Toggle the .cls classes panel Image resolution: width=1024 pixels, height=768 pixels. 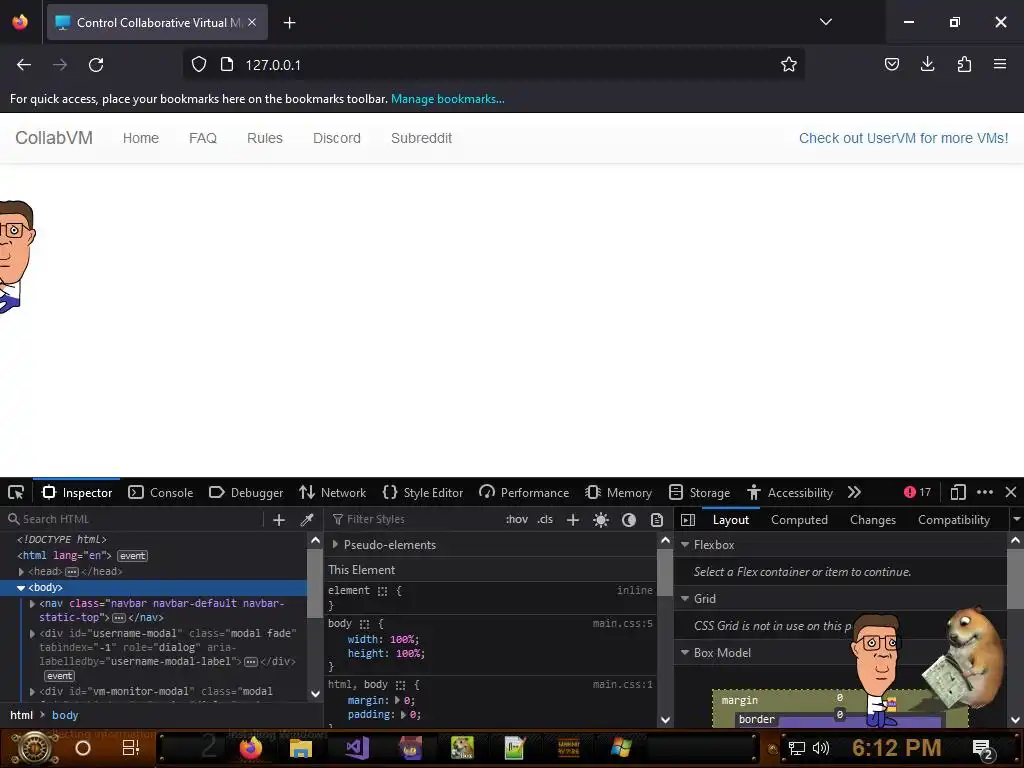click(x=545, y=519)
